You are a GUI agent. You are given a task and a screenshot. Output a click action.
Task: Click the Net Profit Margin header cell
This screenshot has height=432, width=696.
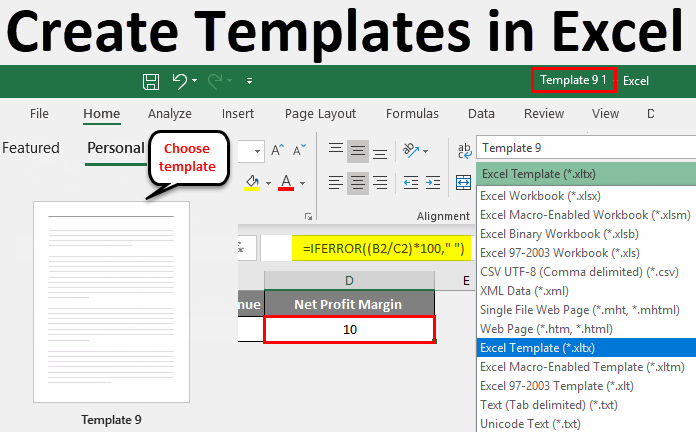coord(349,304)
